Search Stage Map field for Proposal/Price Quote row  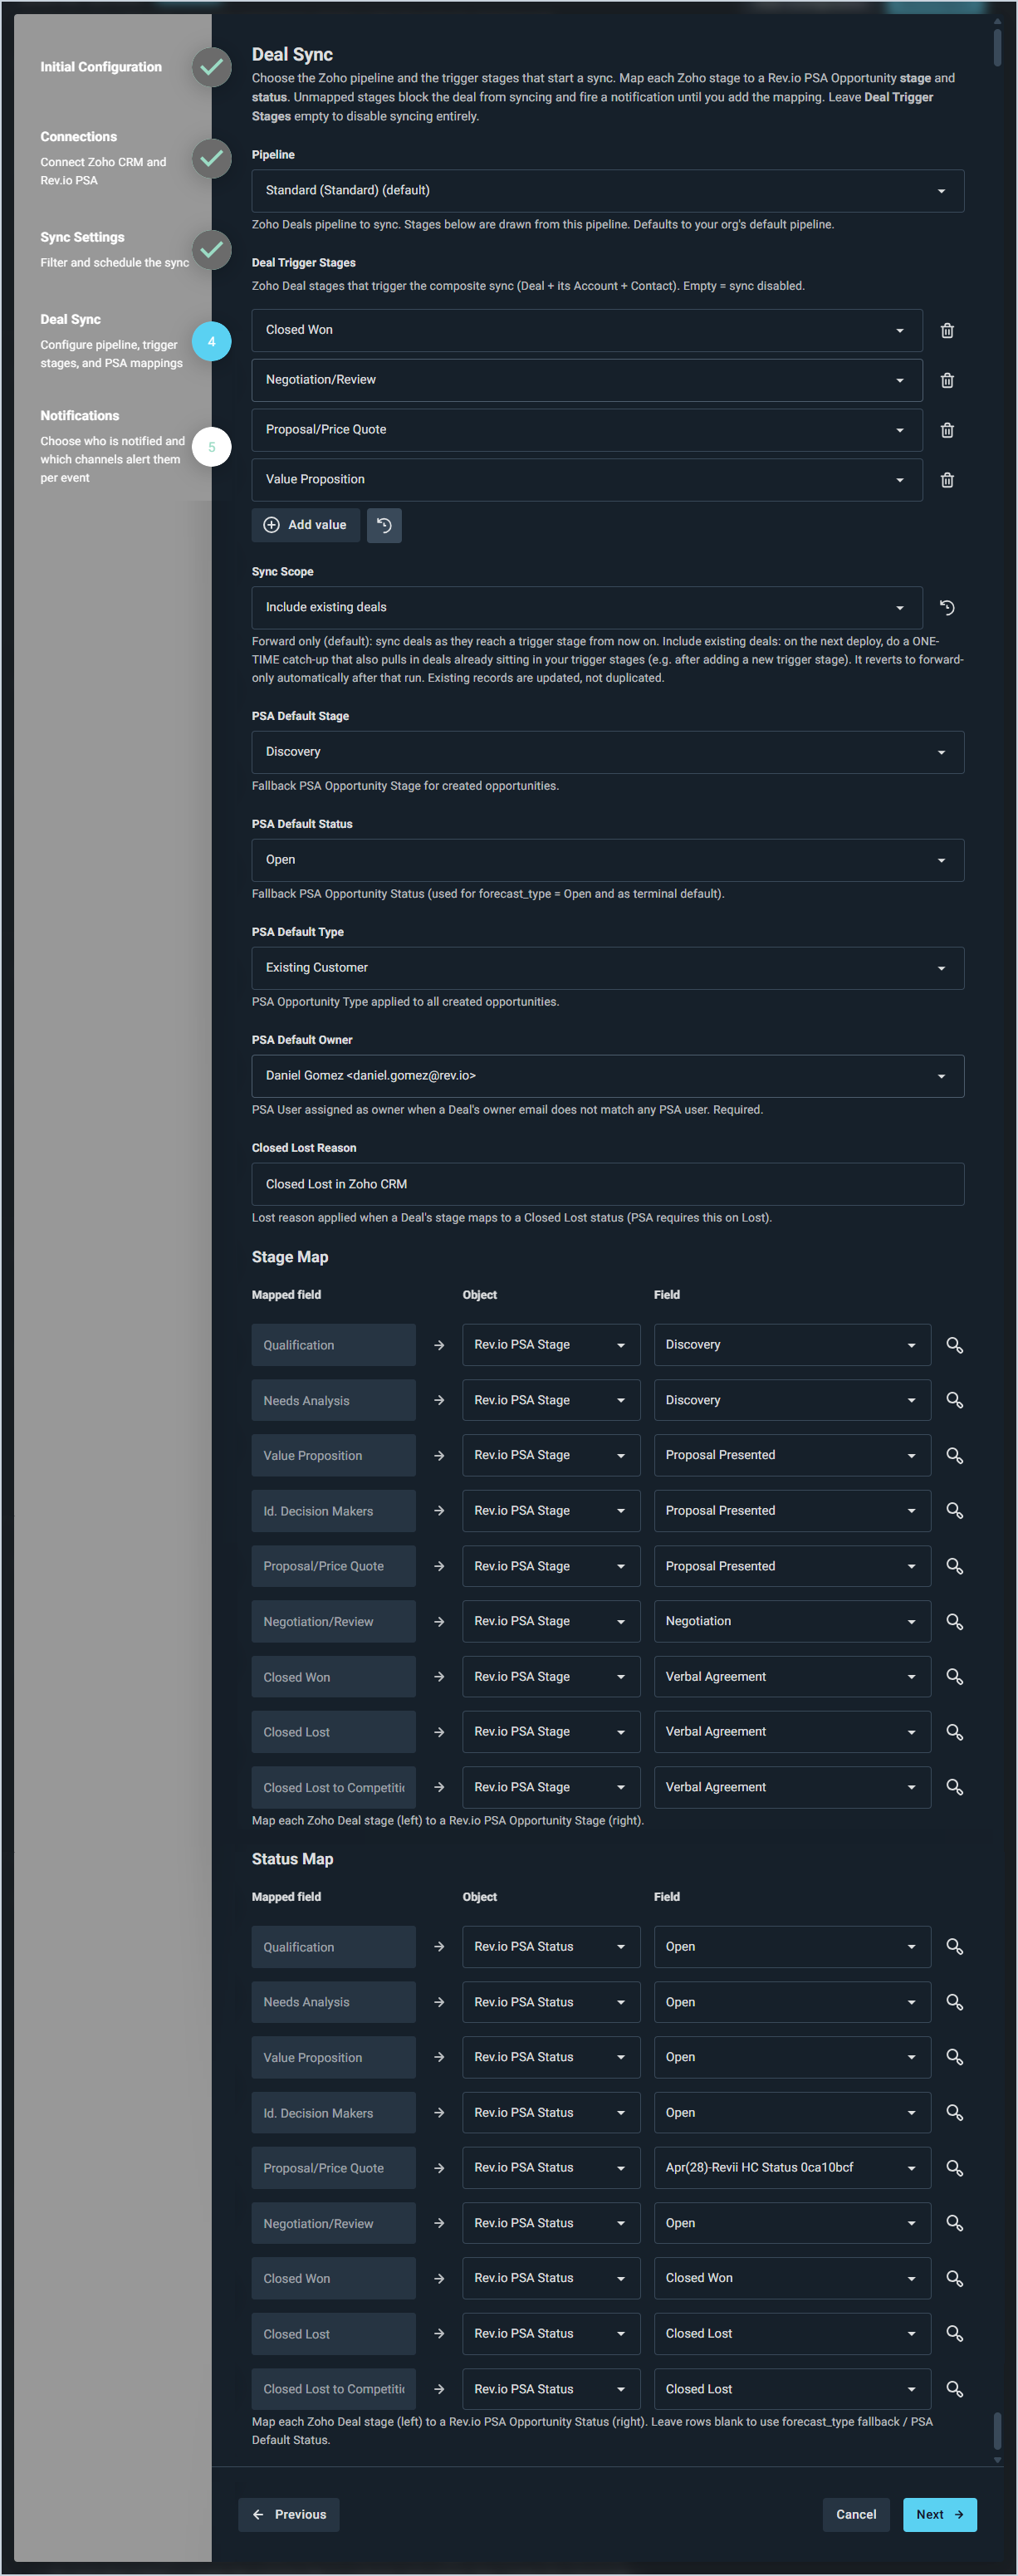(954, 1566)
